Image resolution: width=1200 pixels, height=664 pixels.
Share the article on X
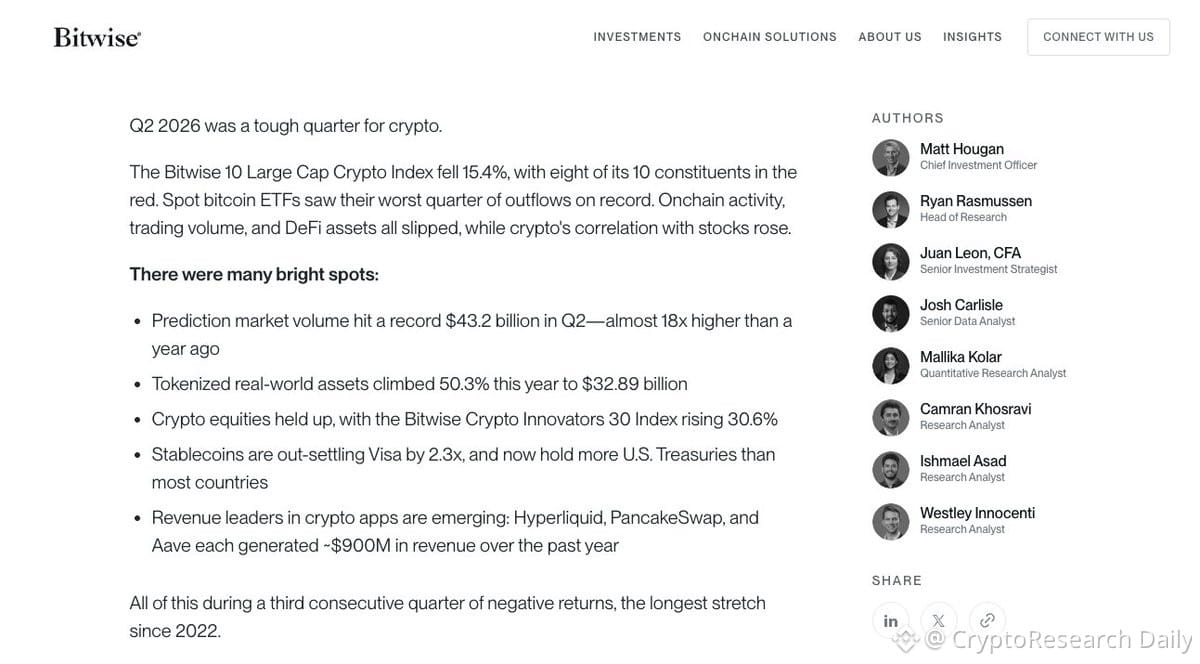[938, 620]
